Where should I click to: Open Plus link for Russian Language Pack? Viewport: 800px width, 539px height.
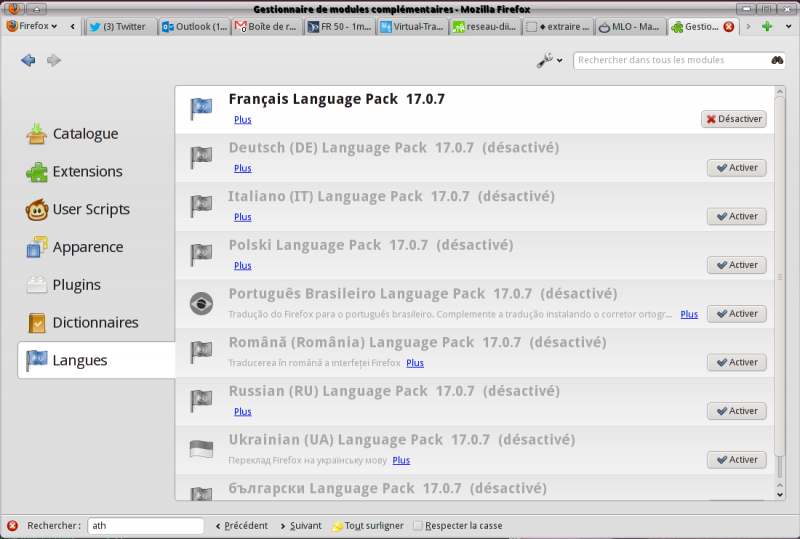tap(243, 411)
